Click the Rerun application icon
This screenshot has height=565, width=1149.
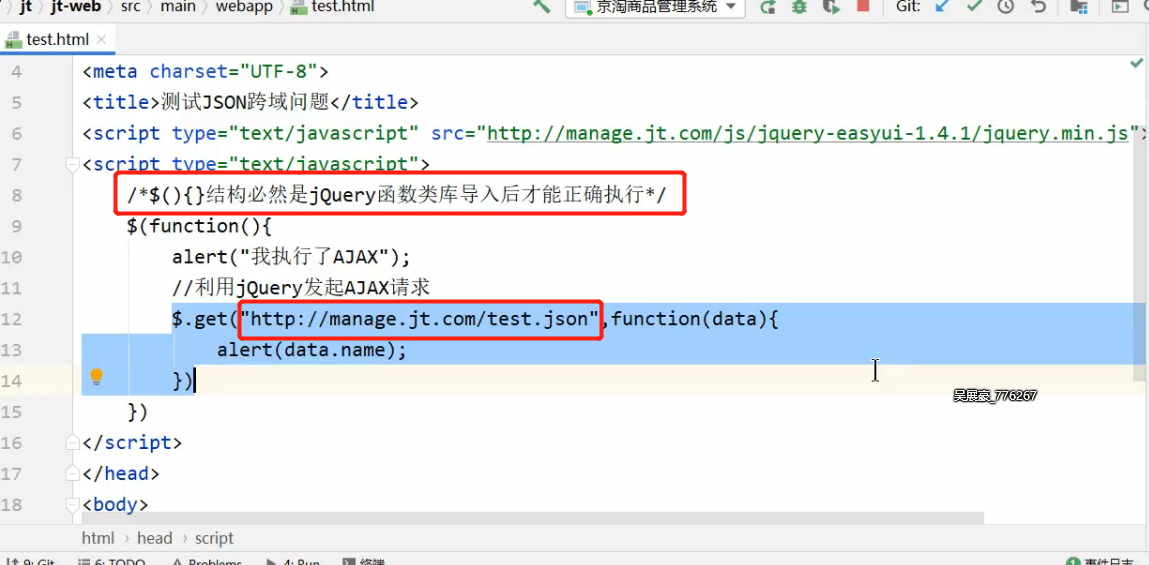(768, 7)
